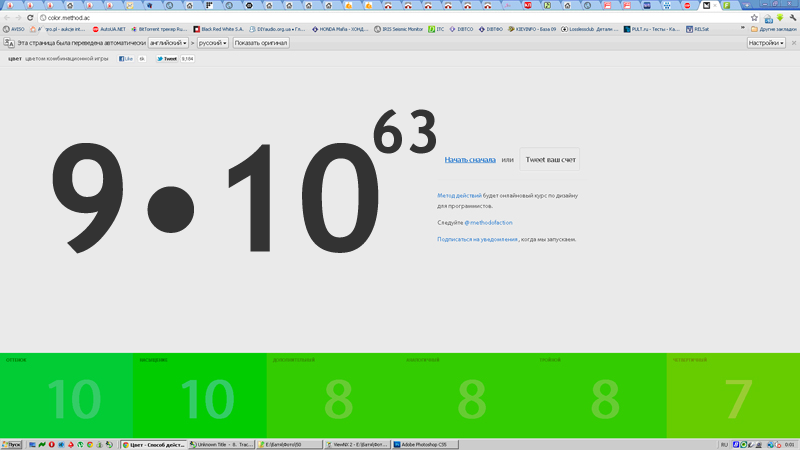Open the target language dropdown (русский)
800x450 pixels.
(x=213, y=43)
